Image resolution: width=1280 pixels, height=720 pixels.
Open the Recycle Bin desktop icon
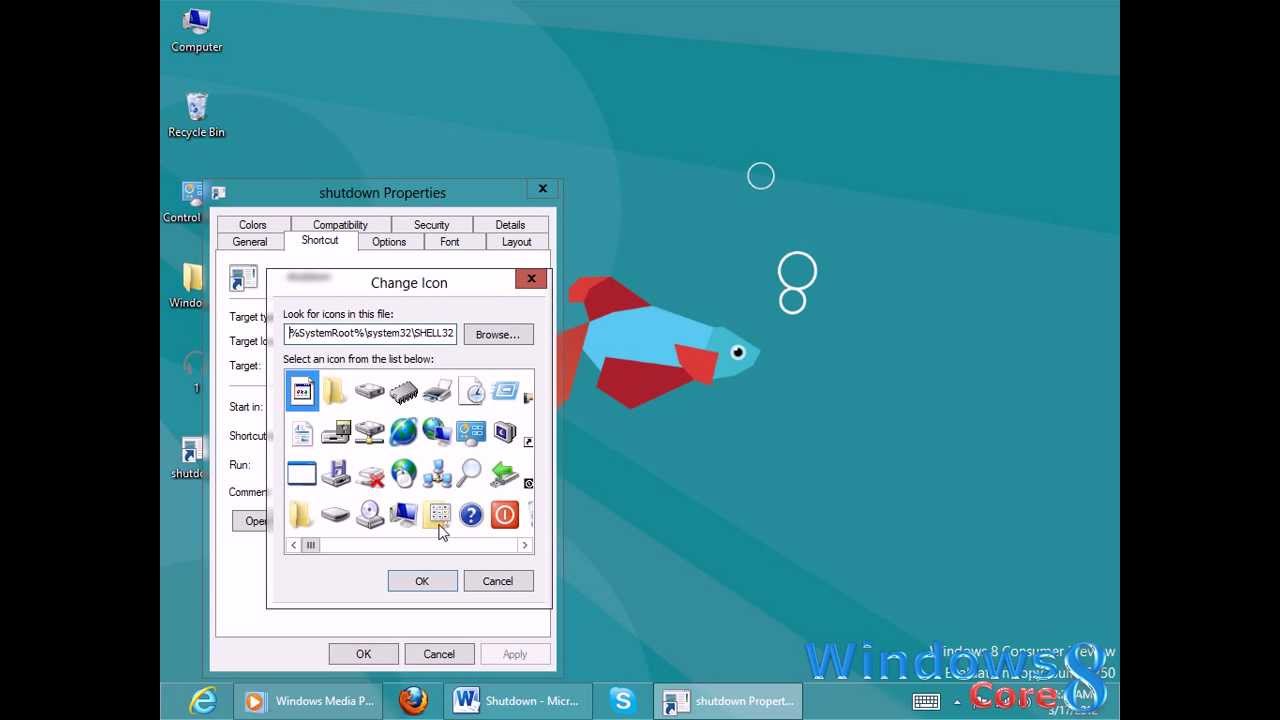pyautogui.click(x=197, y=116)
